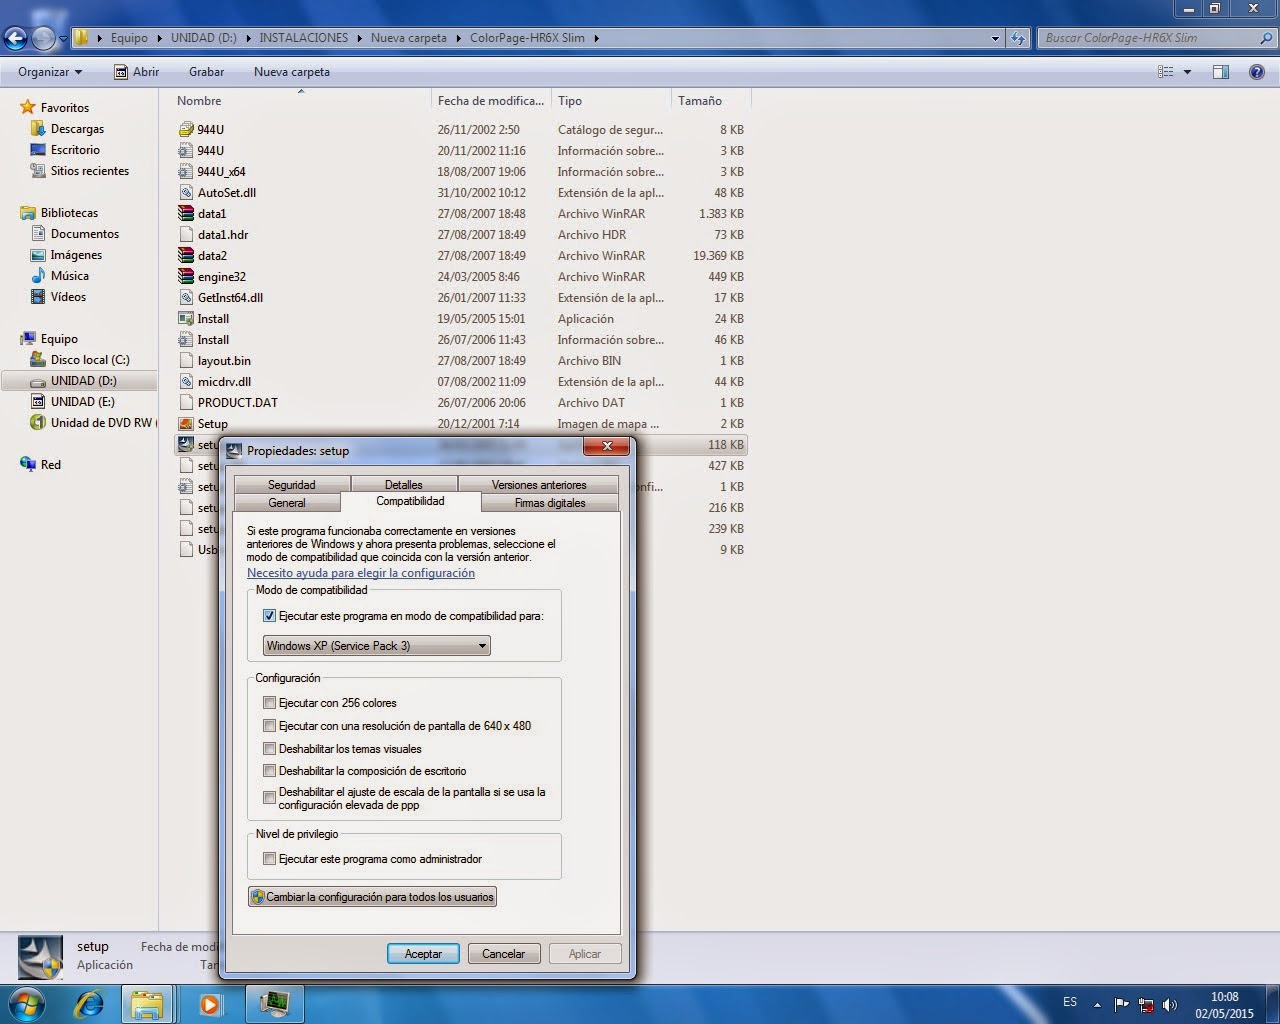Click the Forward navigation arrow in Explorer

coord(43,38)
